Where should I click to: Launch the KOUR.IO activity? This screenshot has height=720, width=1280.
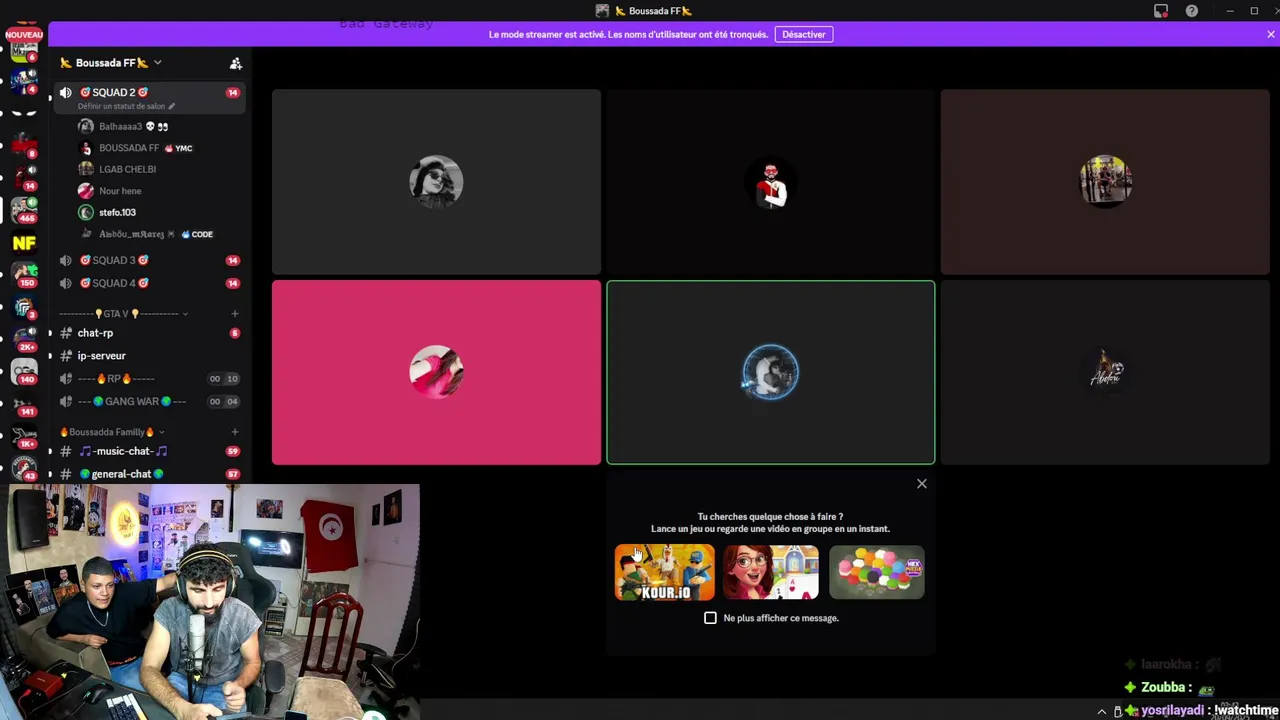click(x=665, y=572)
